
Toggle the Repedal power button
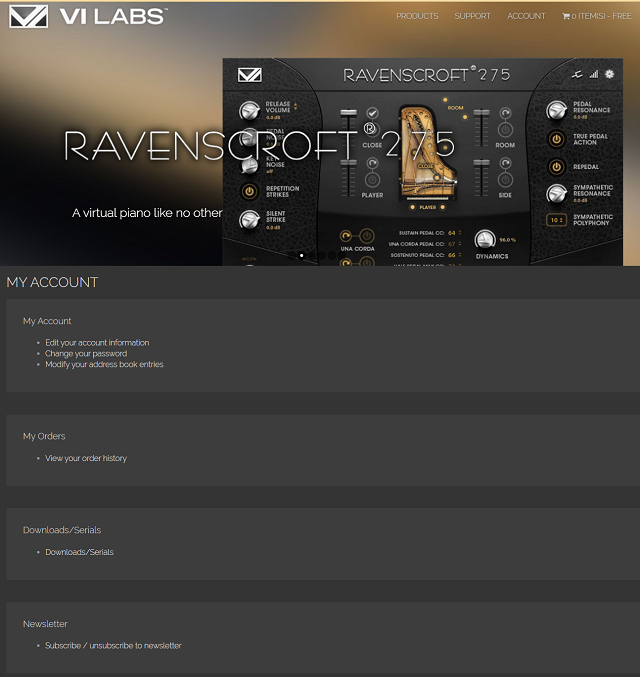(x=556, y=167)
